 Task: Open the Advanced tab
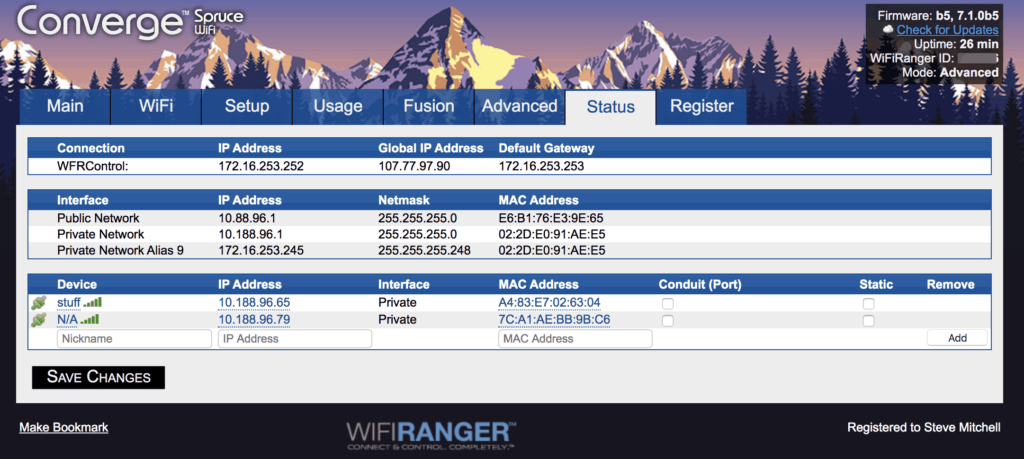click(519, 107)
